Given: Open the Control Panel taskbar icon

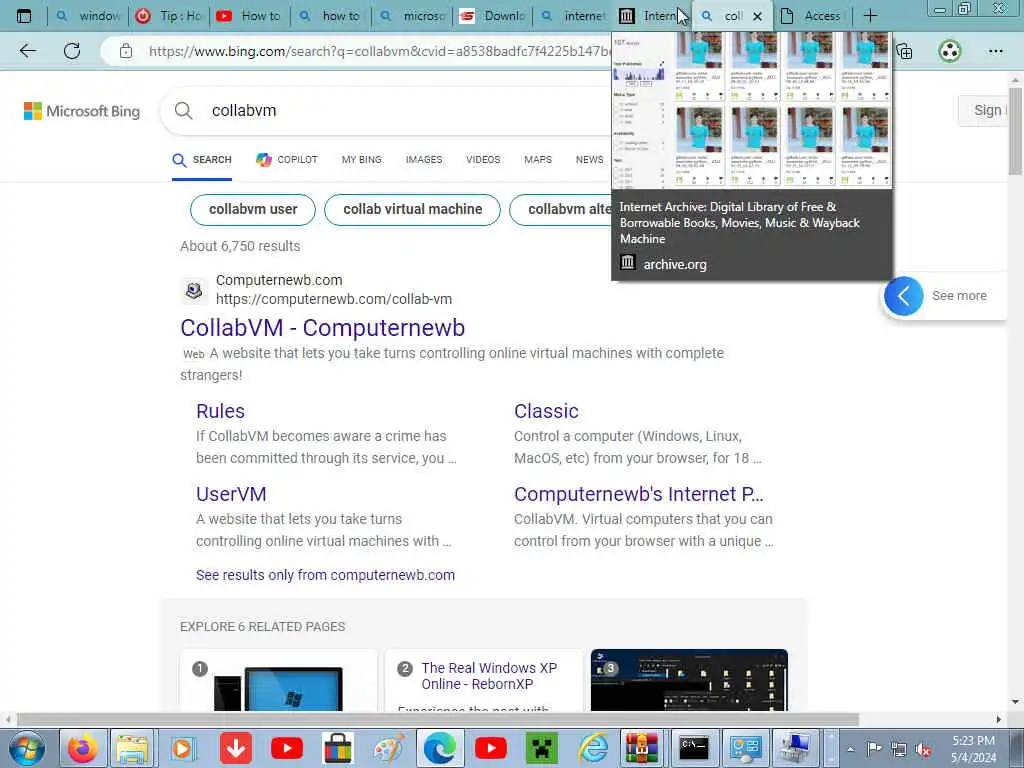Looking at the screenshot, I should tap(745, 748).
